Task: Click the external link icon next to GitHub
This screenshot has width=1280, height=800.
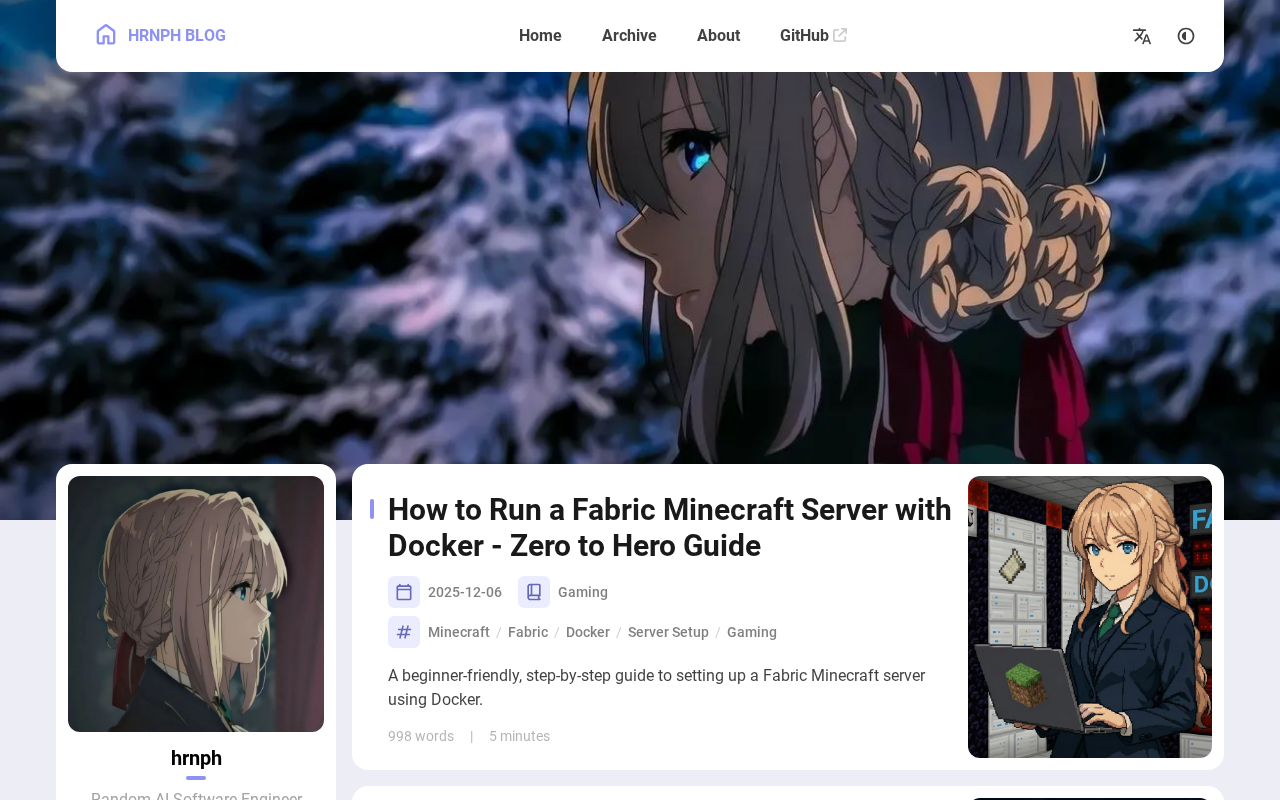Action: [x=840, y=35]
